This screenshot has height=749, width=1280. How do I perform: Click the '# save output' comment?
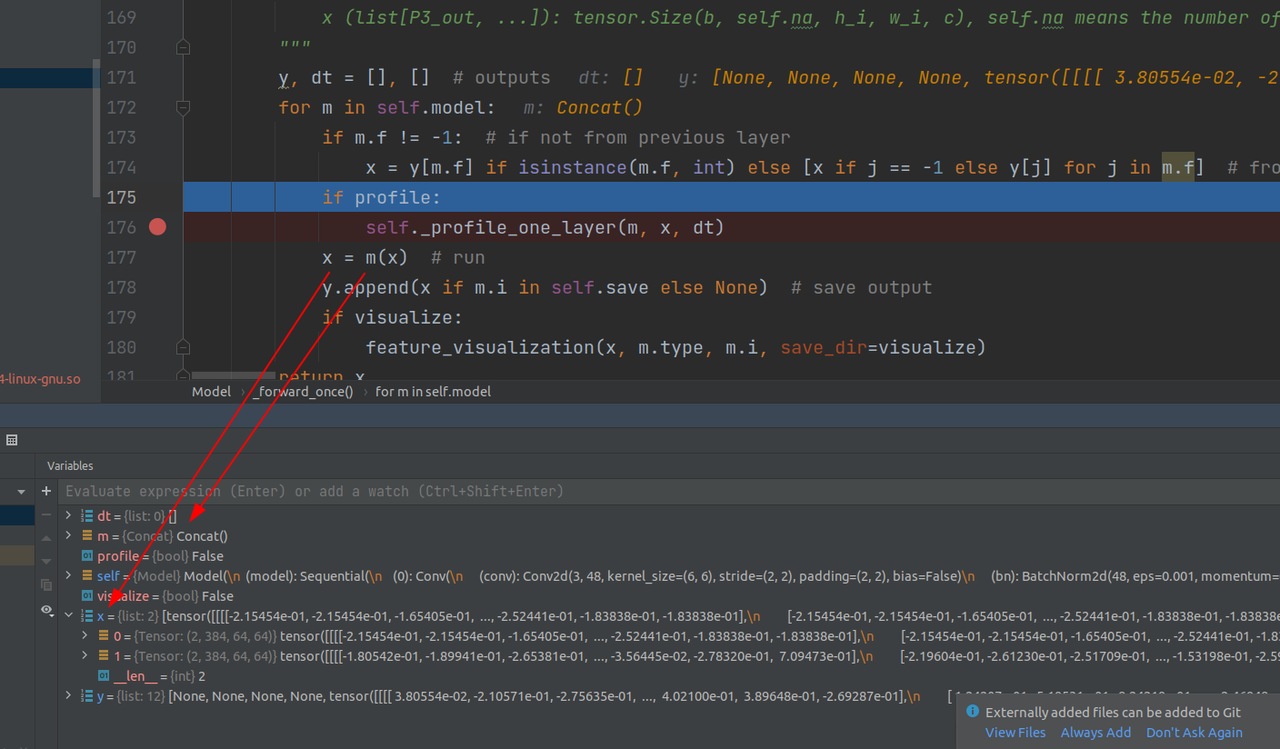click(861, 287)
